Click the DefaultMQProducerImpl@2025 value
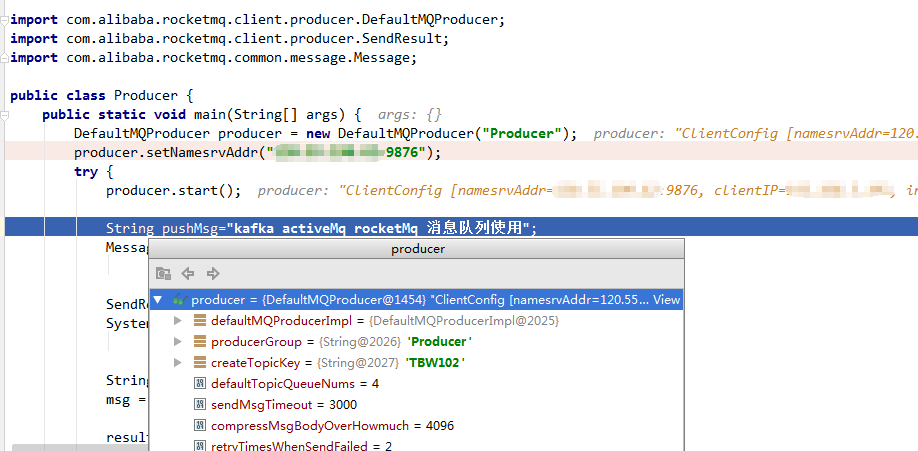Image resolution: width=918 pixels, height=451 pixels. pos(464,321)
